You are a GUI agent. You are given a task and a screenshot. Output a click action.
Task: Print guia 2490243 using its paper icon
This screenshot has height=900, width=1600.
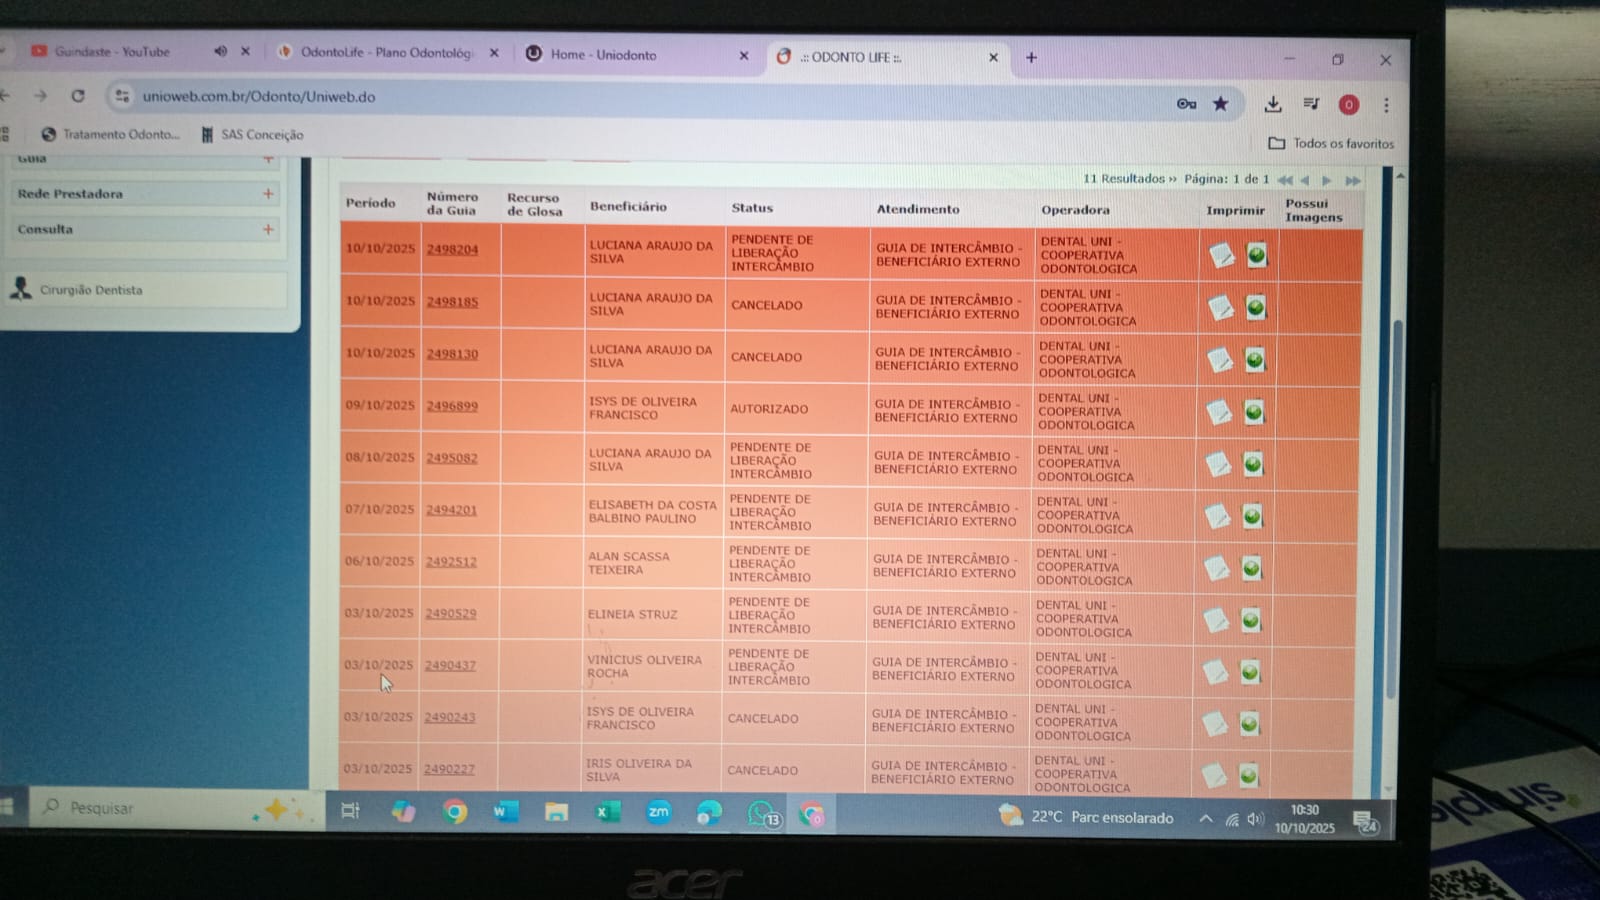pyautogui.click(x=1214, y=723)
